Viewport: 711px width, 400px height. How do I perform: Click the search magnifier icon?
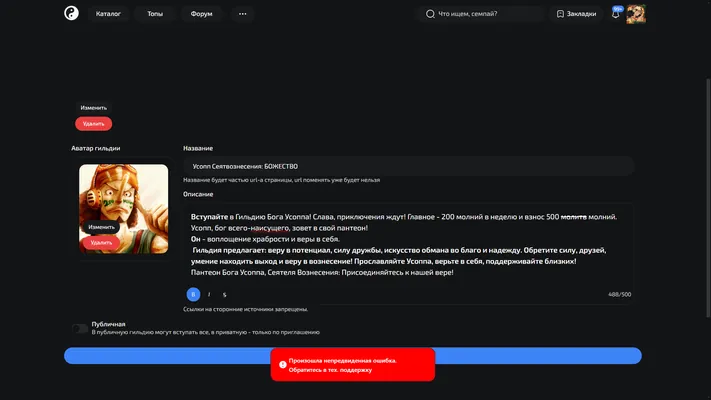[x=430, y=14]
